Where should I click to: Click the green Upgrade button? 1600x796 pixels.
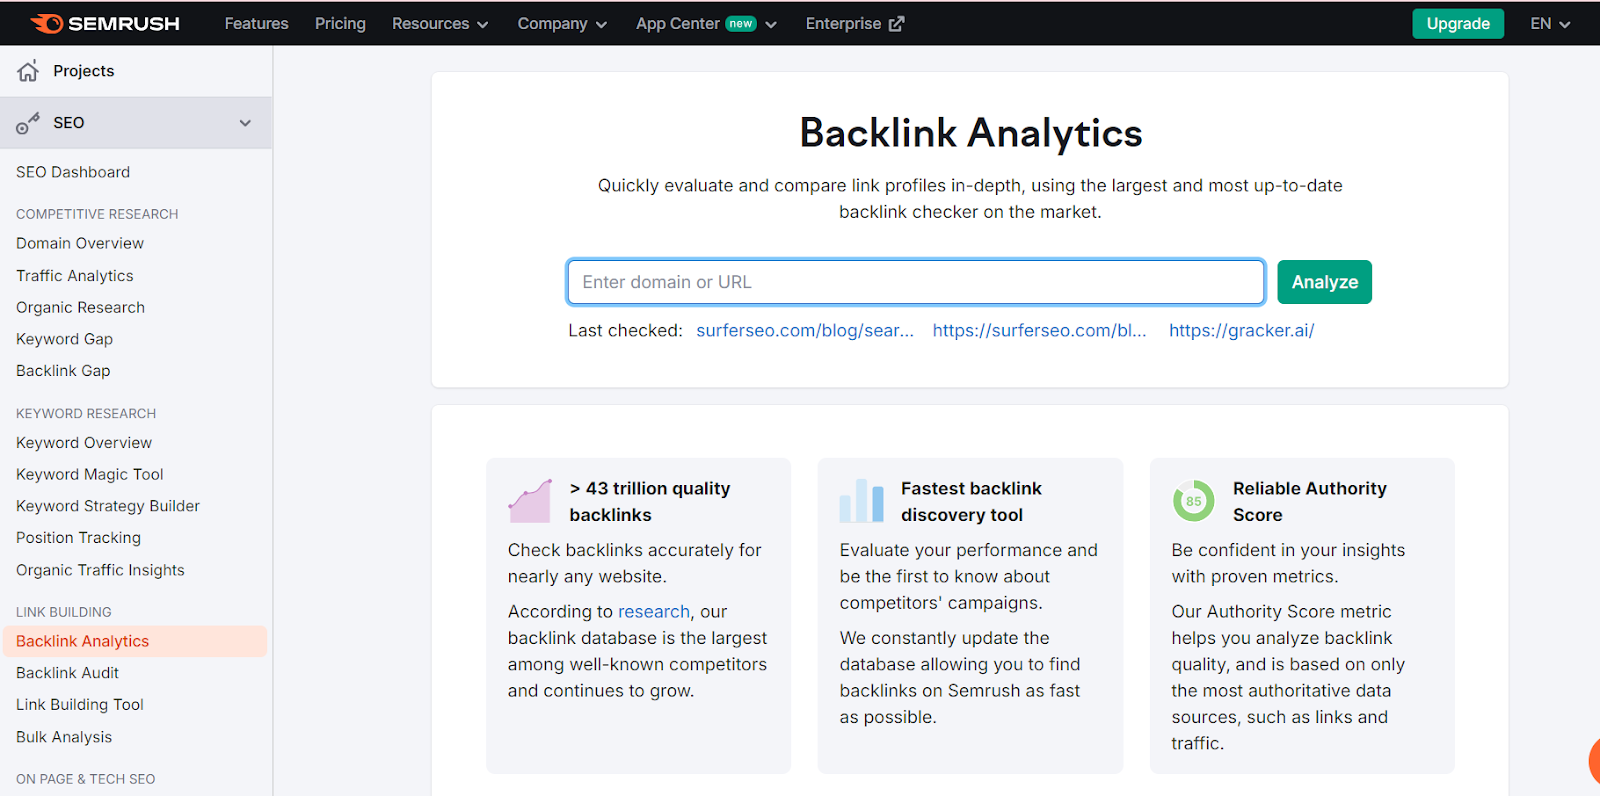[x=1458, y=24]
